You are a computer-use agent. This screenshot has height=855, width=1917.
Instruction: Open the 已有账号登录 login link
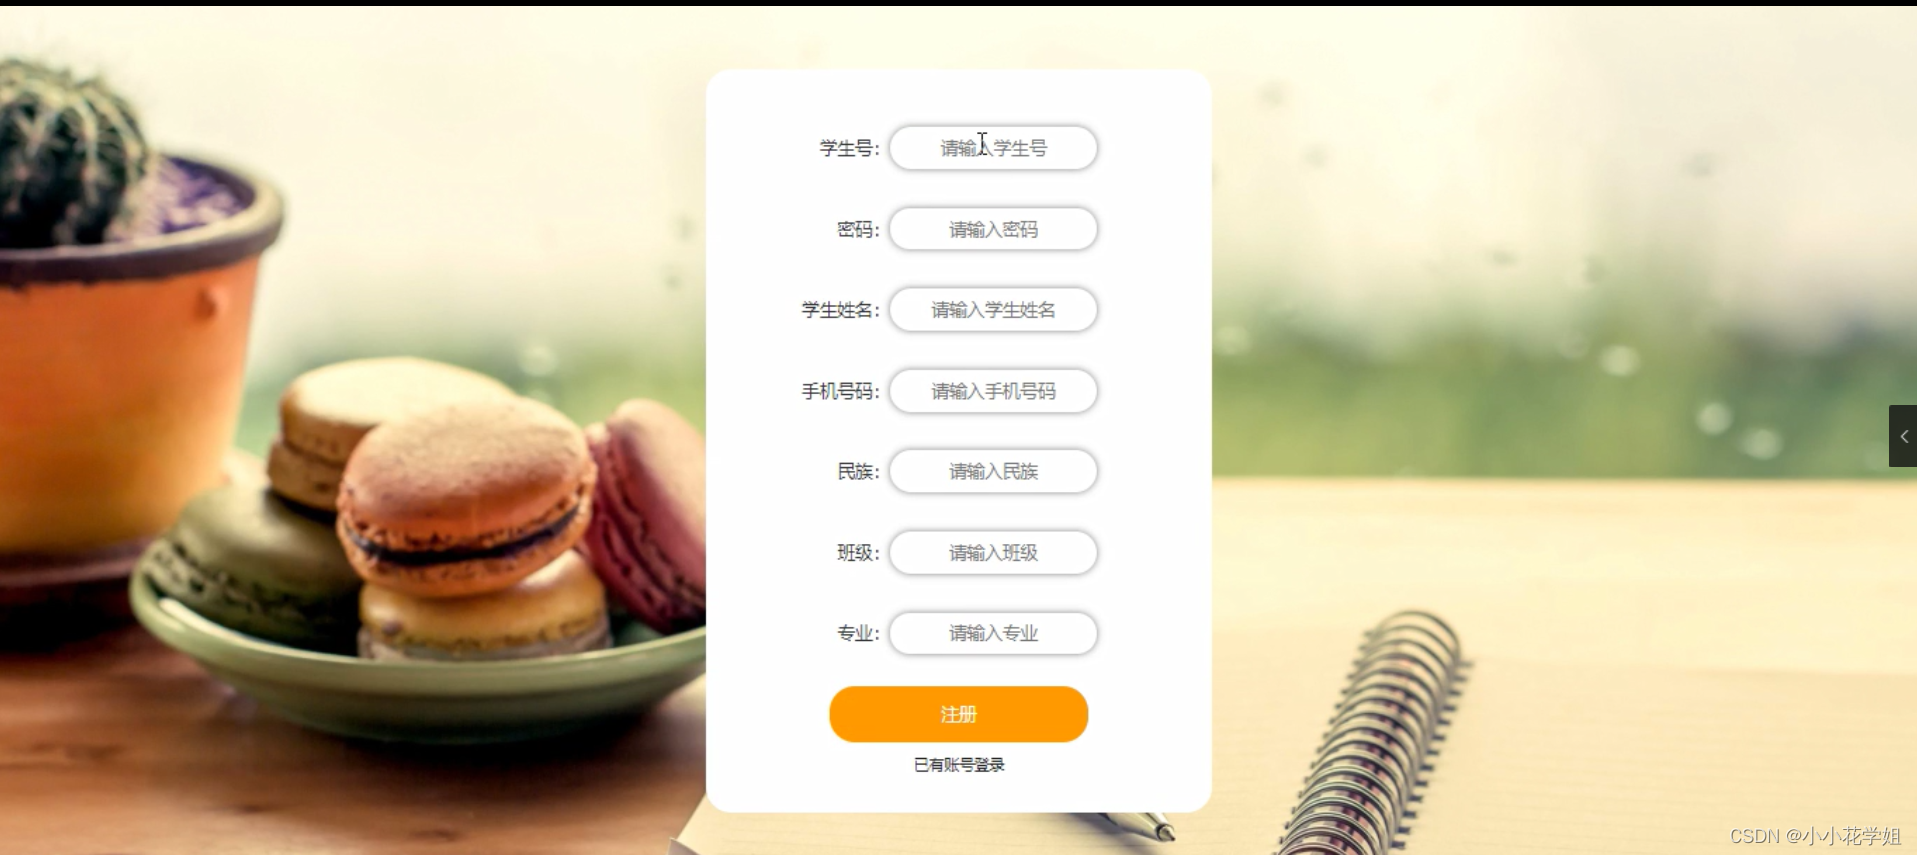pyautogui.click(x=959, y=765)
